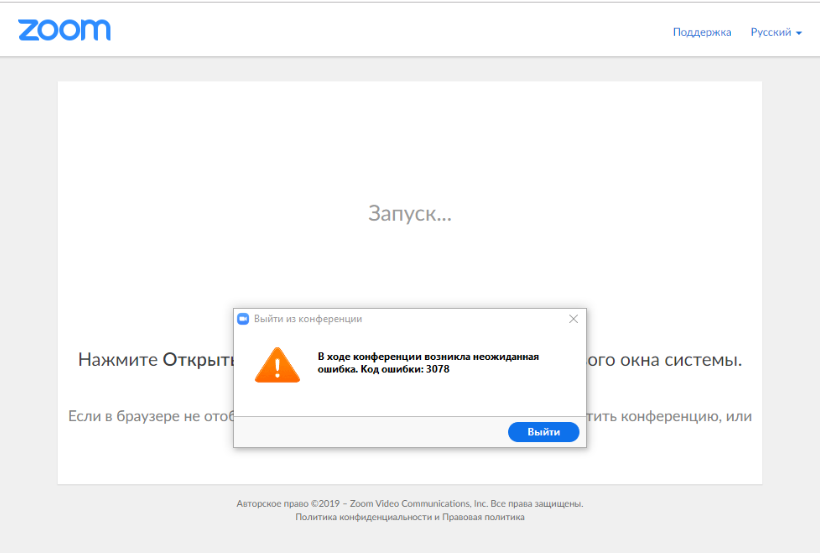Screen dimensions: 820x553
Task: Click the Запуск... launching text
Action: click(410, 213)
